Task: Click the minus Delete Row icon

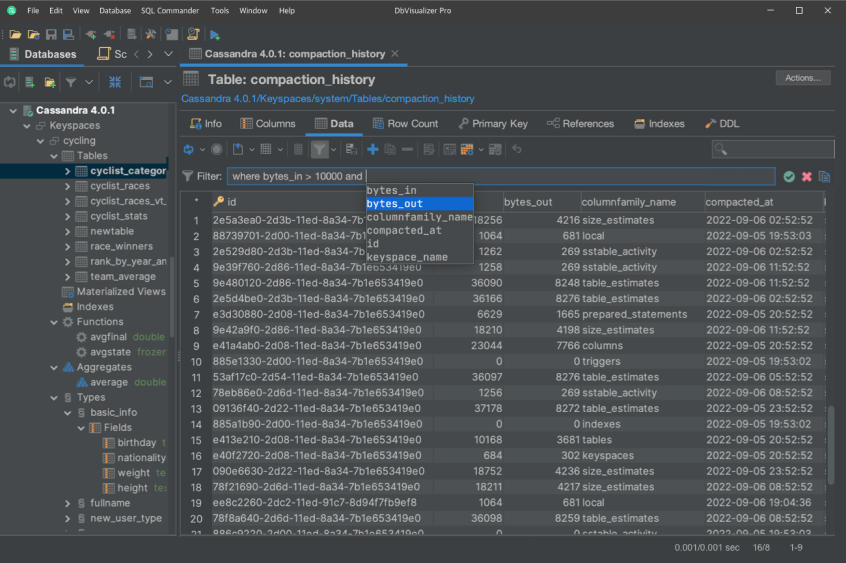Action: coord(407,150)
